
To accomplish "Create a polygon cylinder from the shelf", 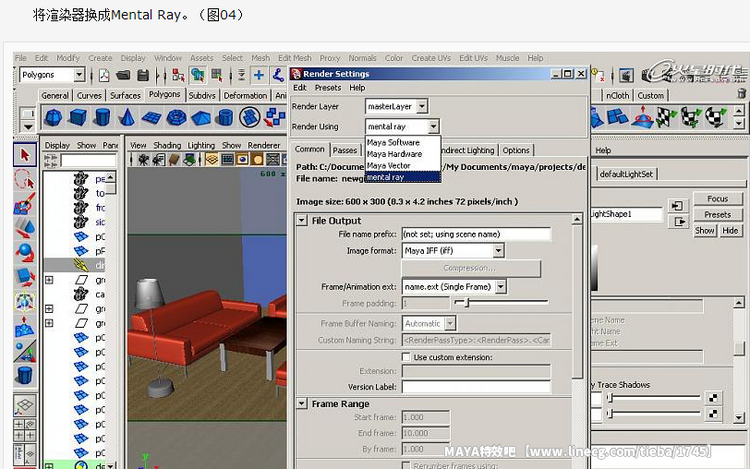I will coord(102,118).
